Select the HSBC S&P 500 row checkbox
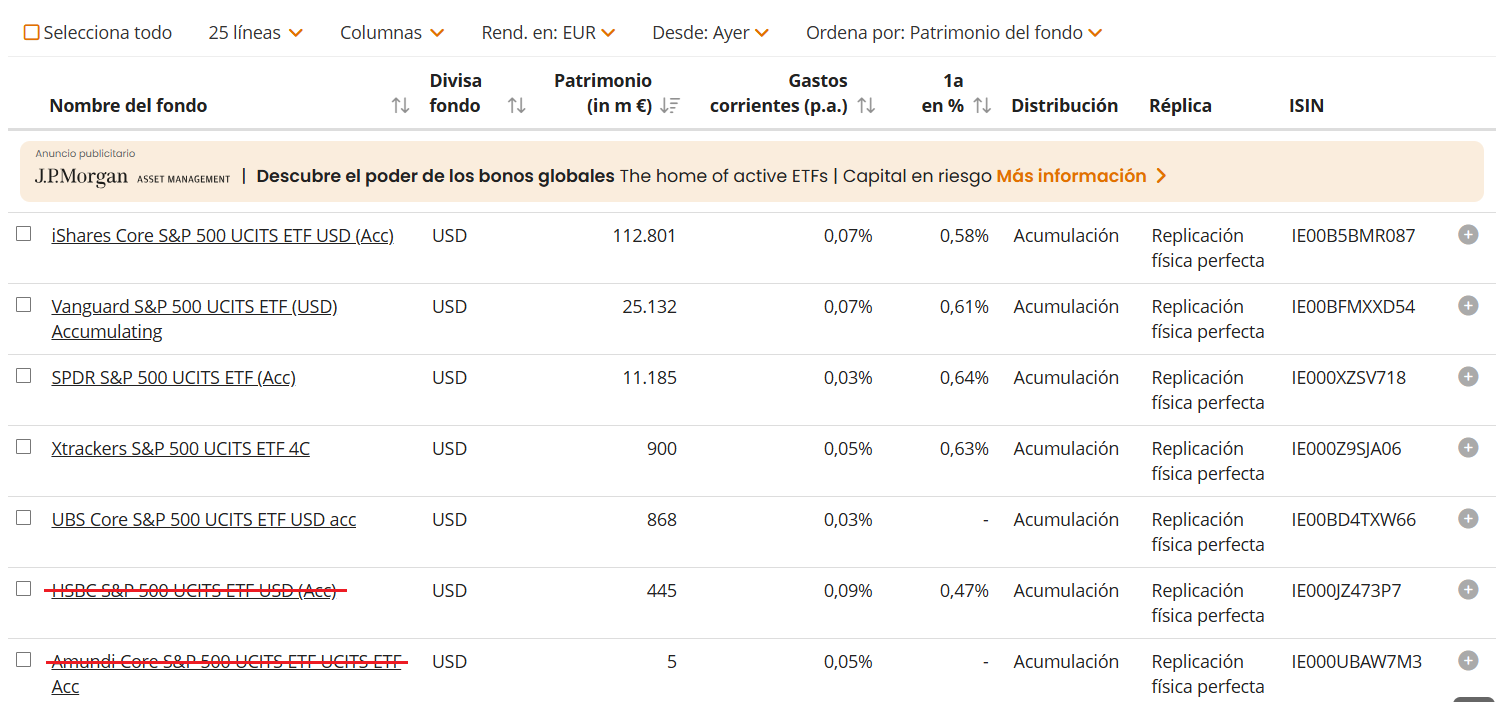The height and width of the screenshot is (702, 1507). click(x=24, y=589)
